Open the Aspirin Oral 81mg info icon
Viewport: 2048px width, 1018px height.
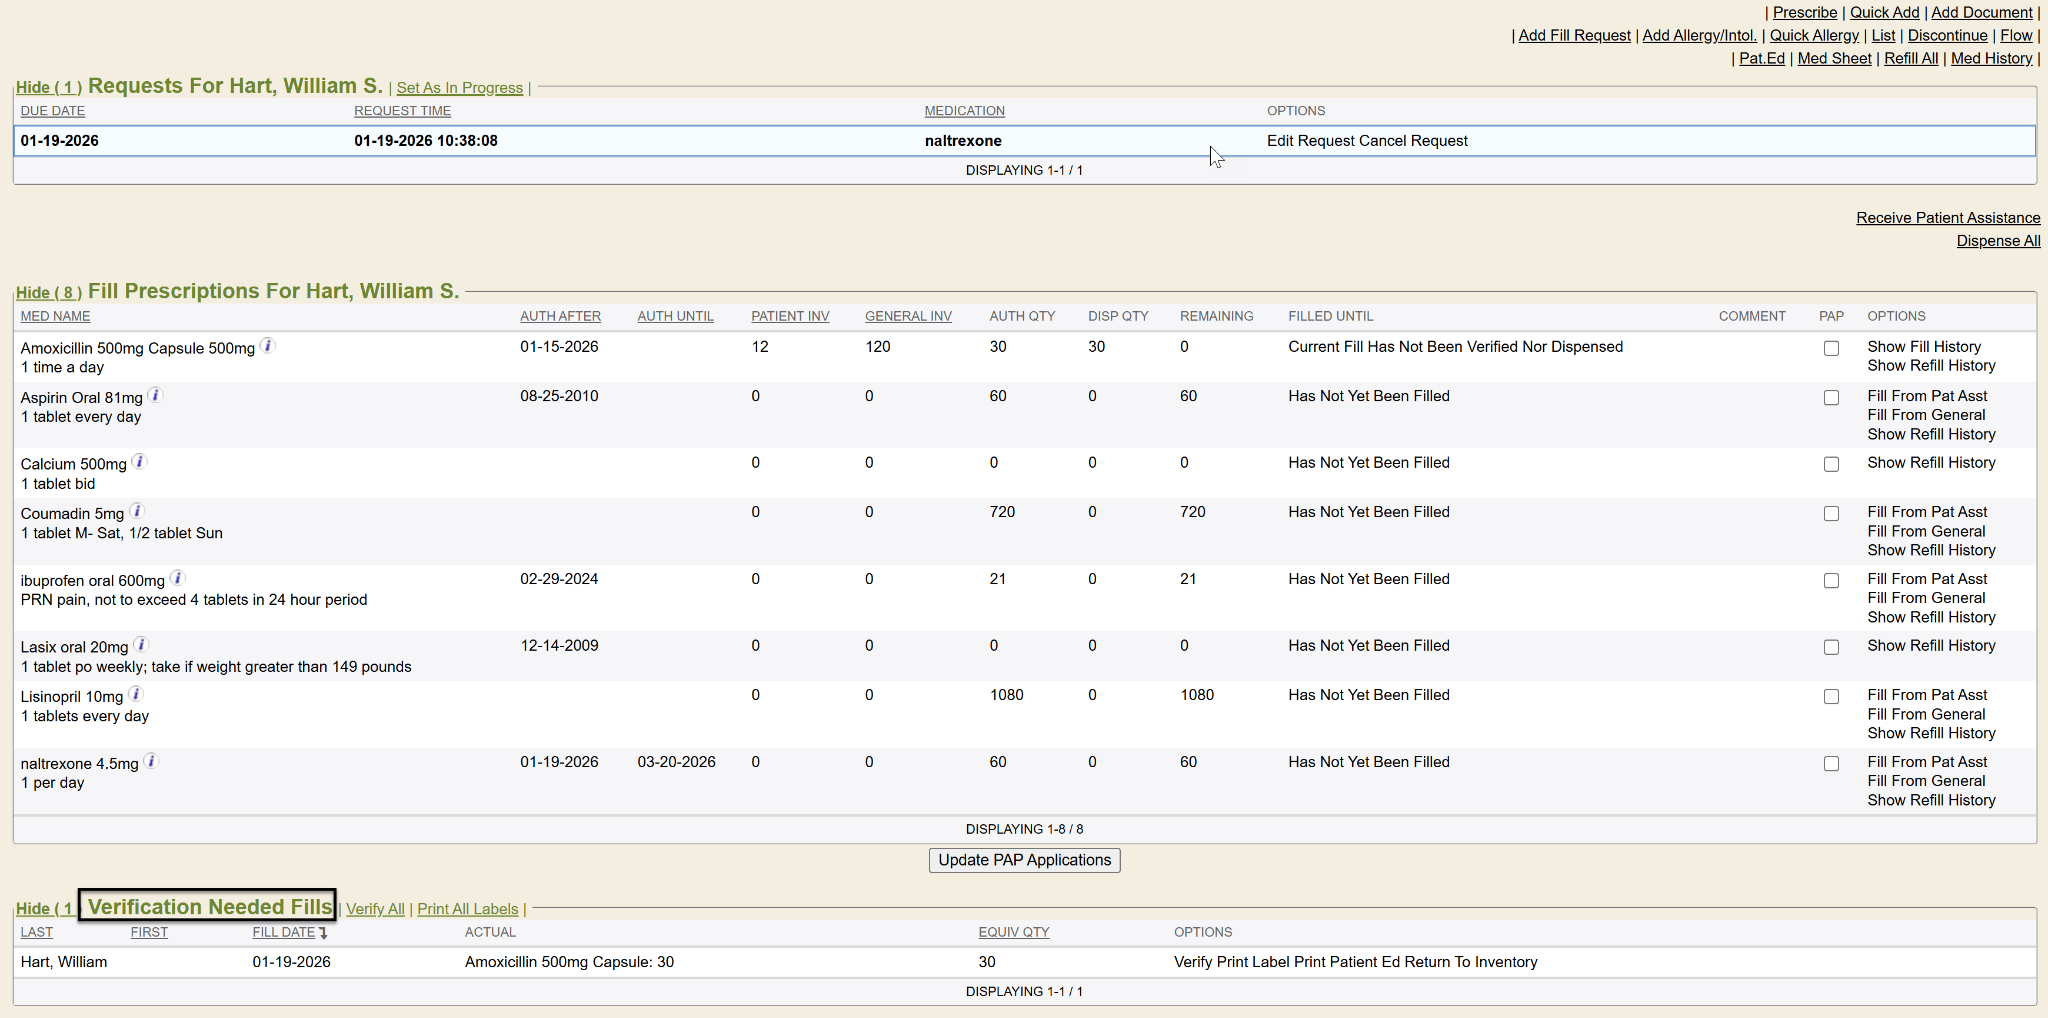(156, 395)
